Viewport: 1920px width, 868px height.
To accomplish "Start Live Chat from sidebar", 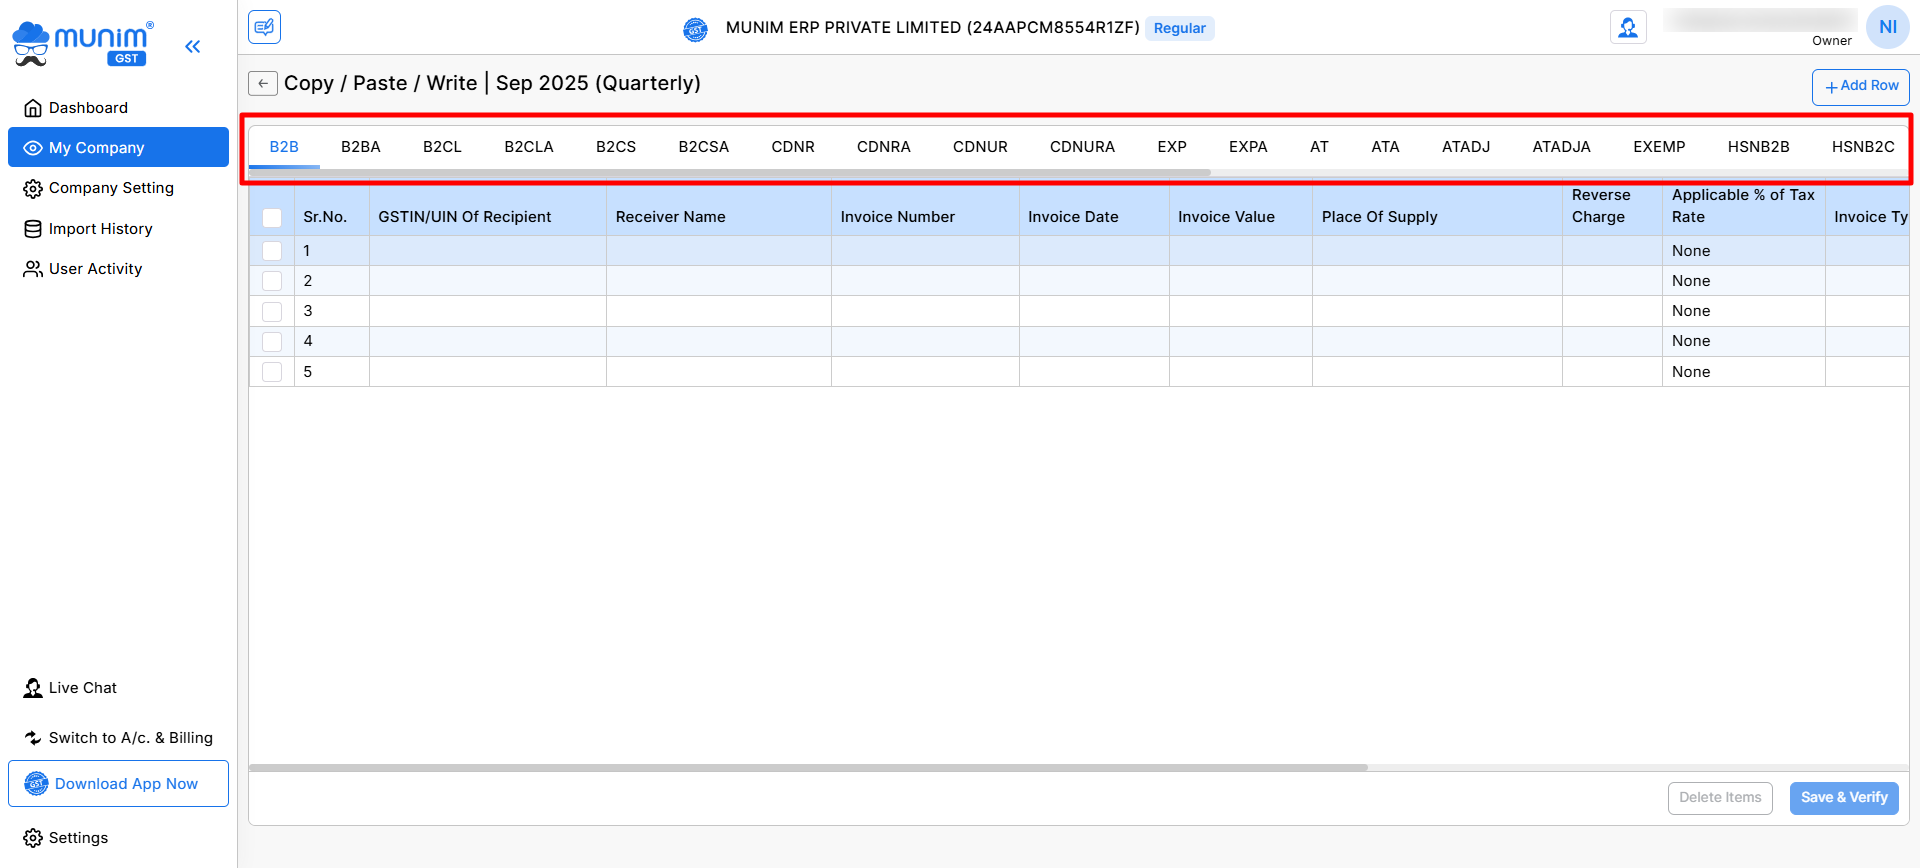I will (82, 688).
